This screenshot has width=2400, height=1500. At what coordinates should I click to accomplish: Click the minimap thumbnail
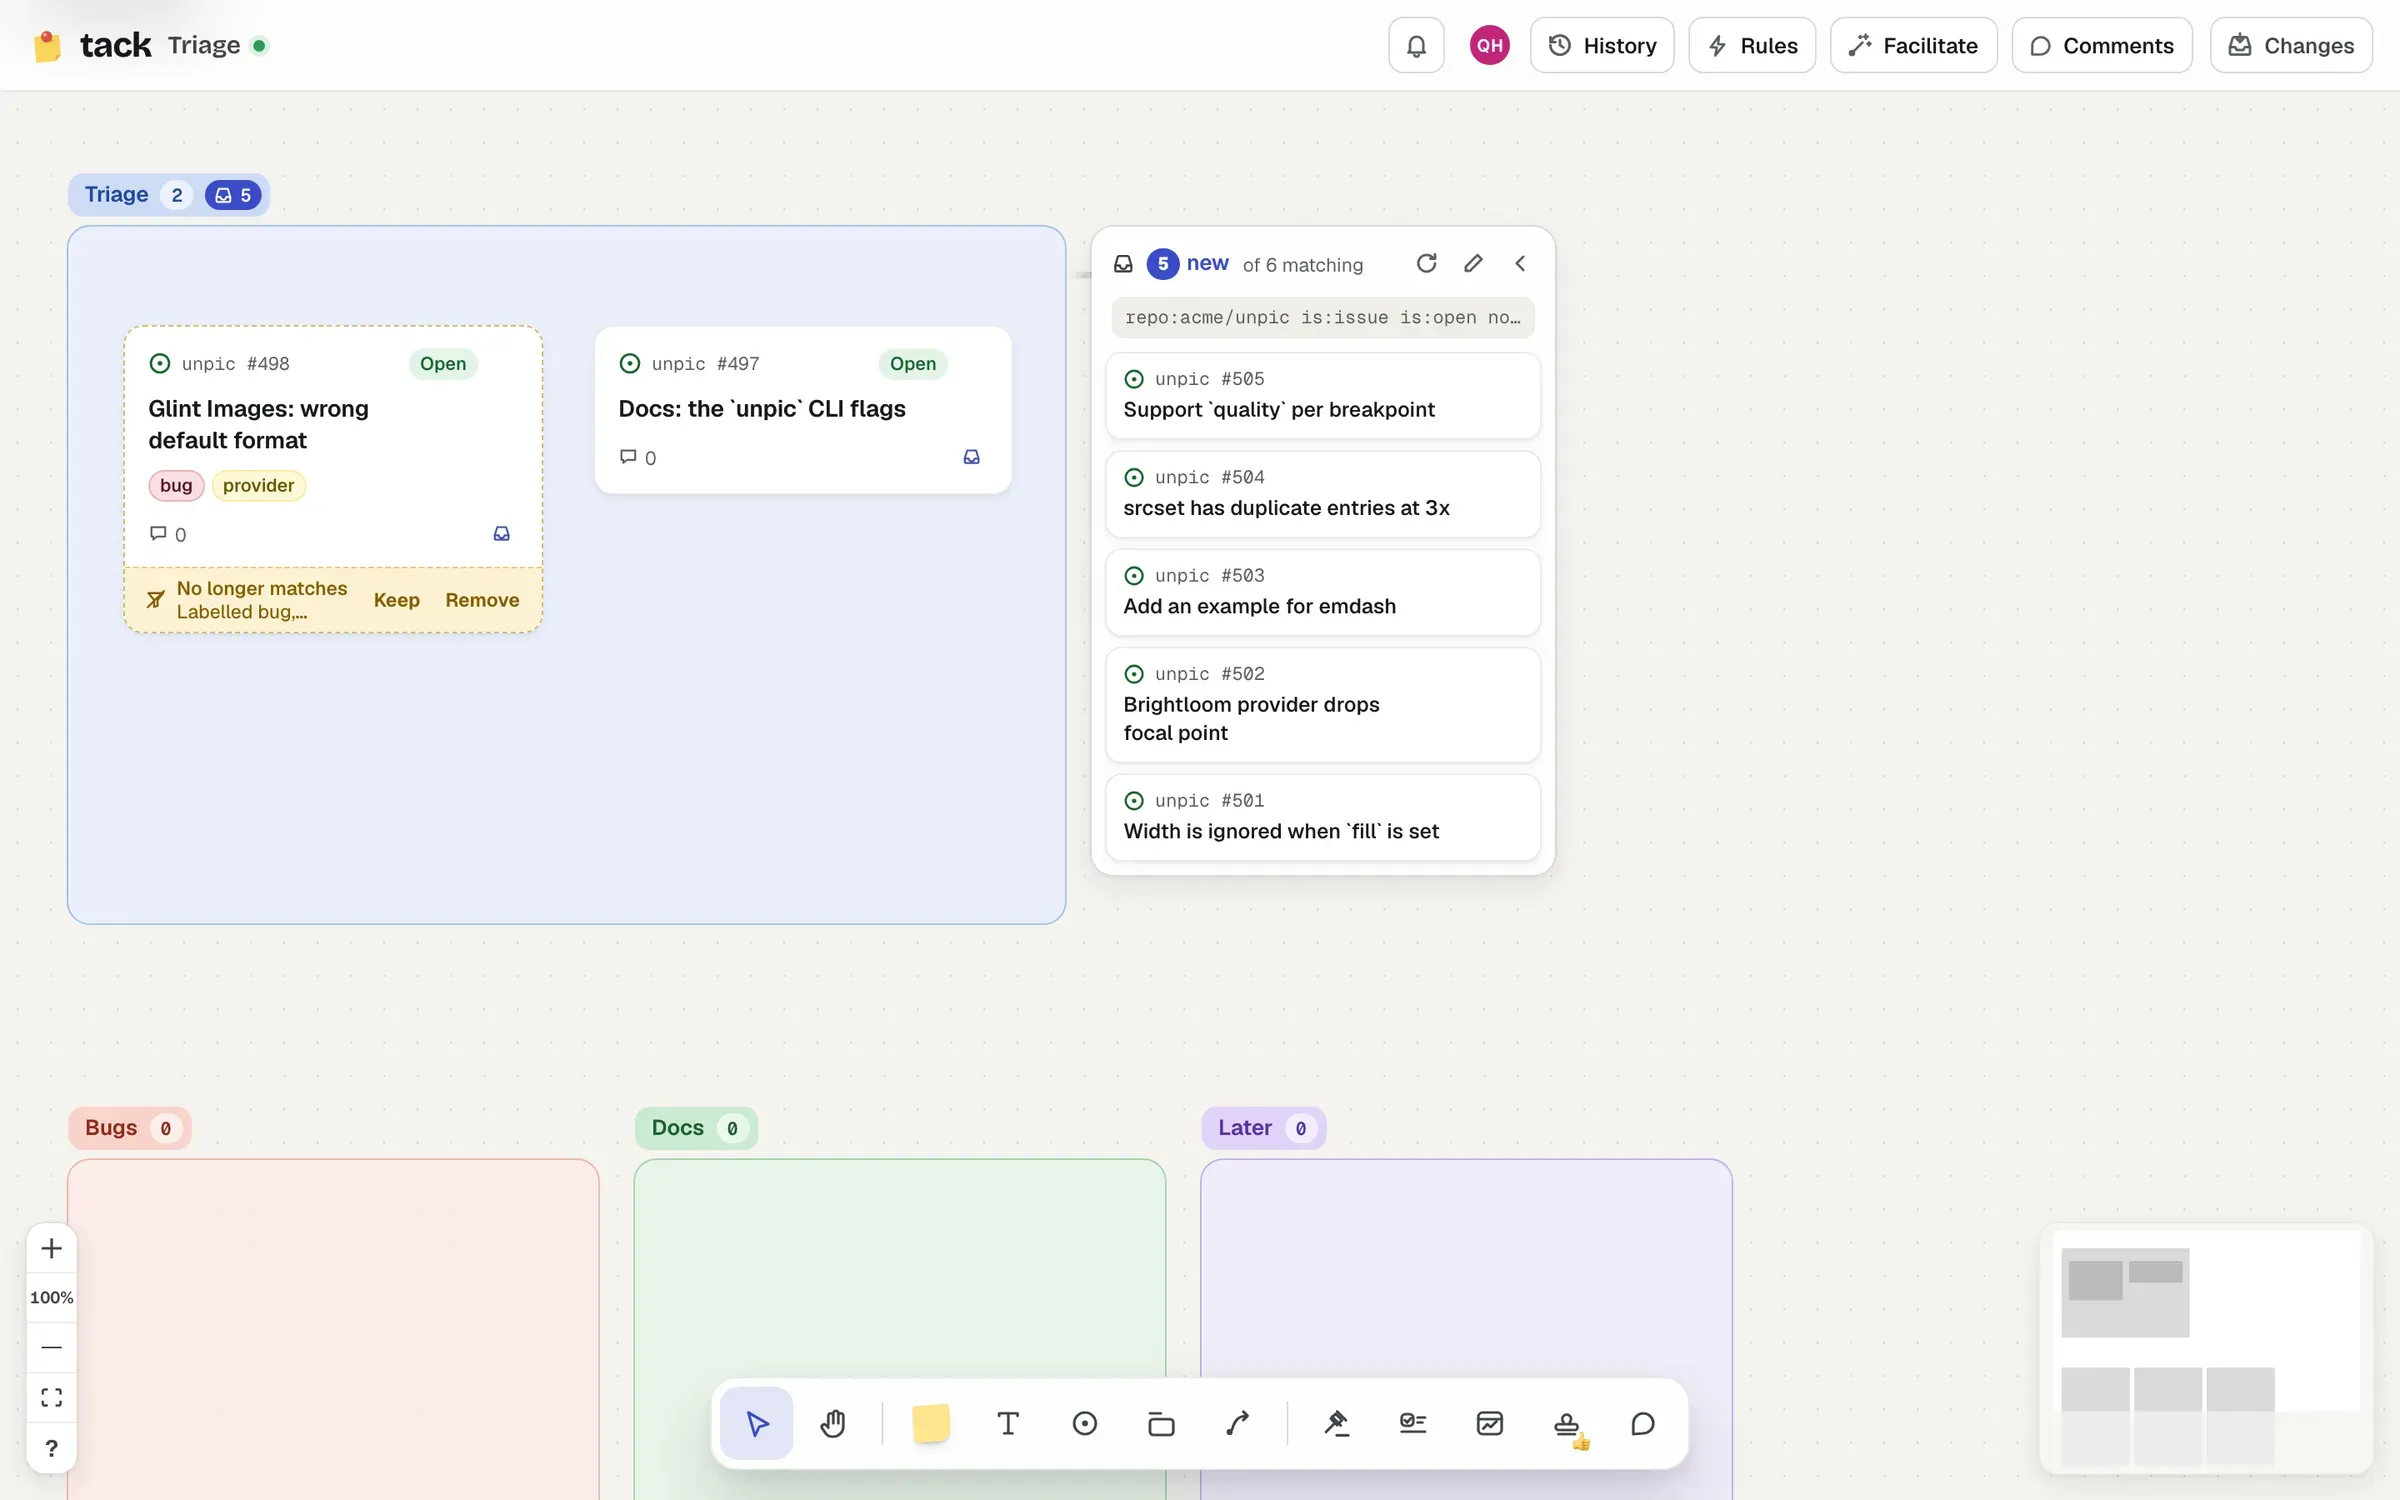pos(2206,1349)
